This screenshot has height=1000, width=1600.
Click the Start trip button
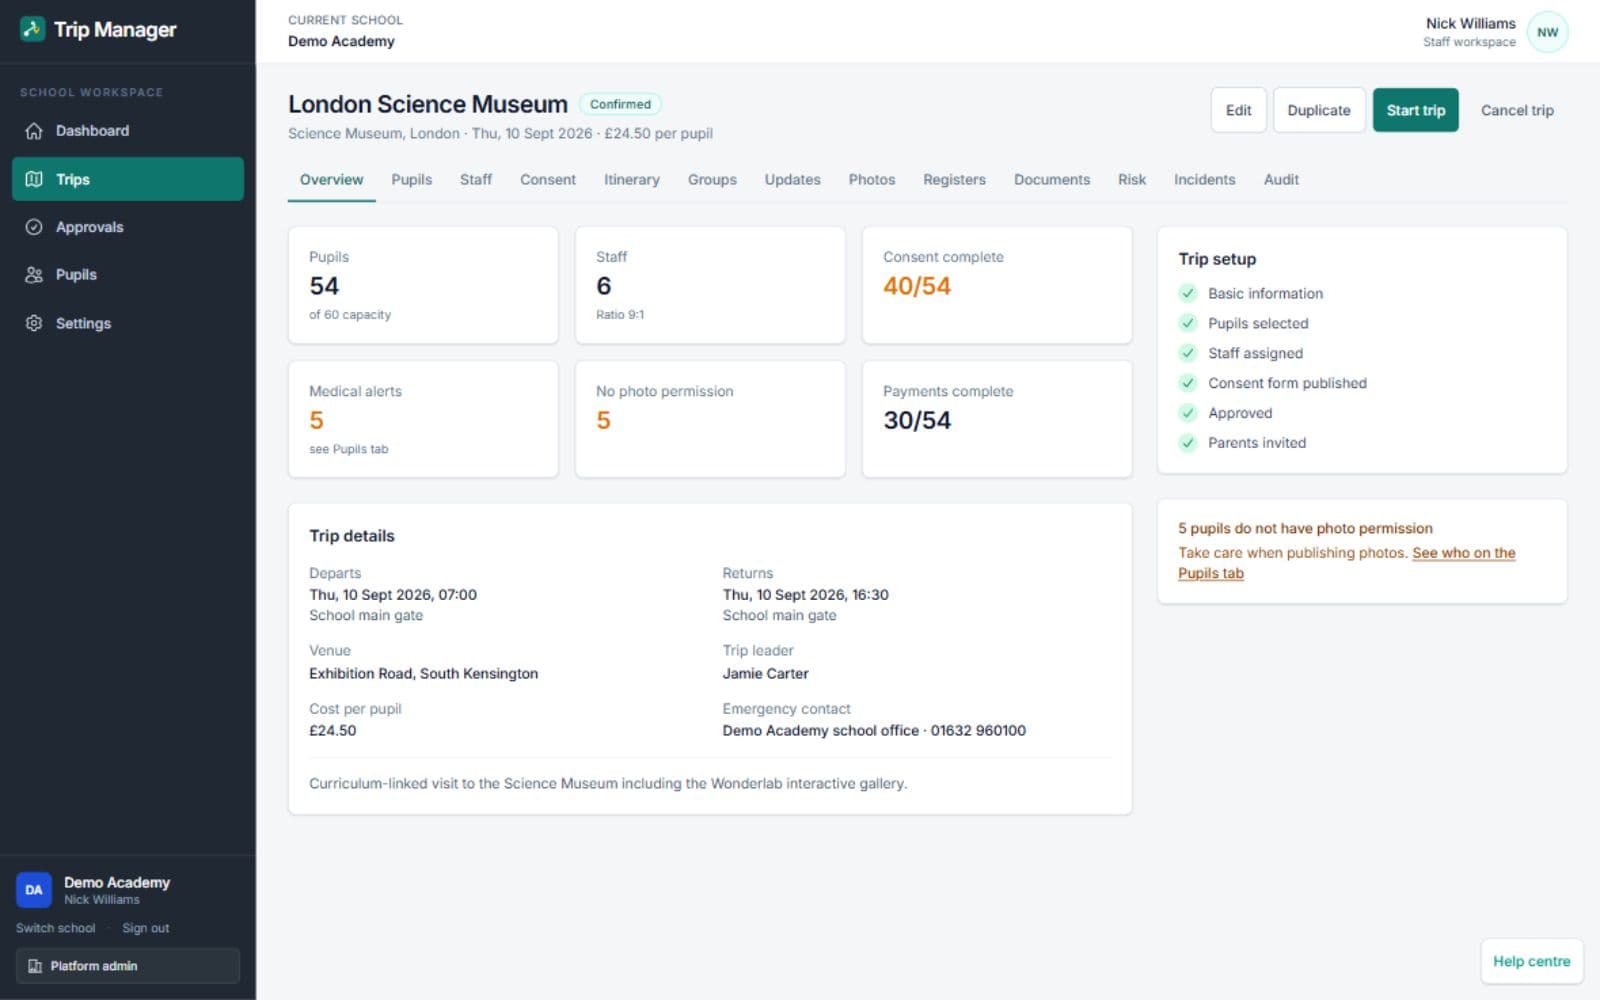1415,110
